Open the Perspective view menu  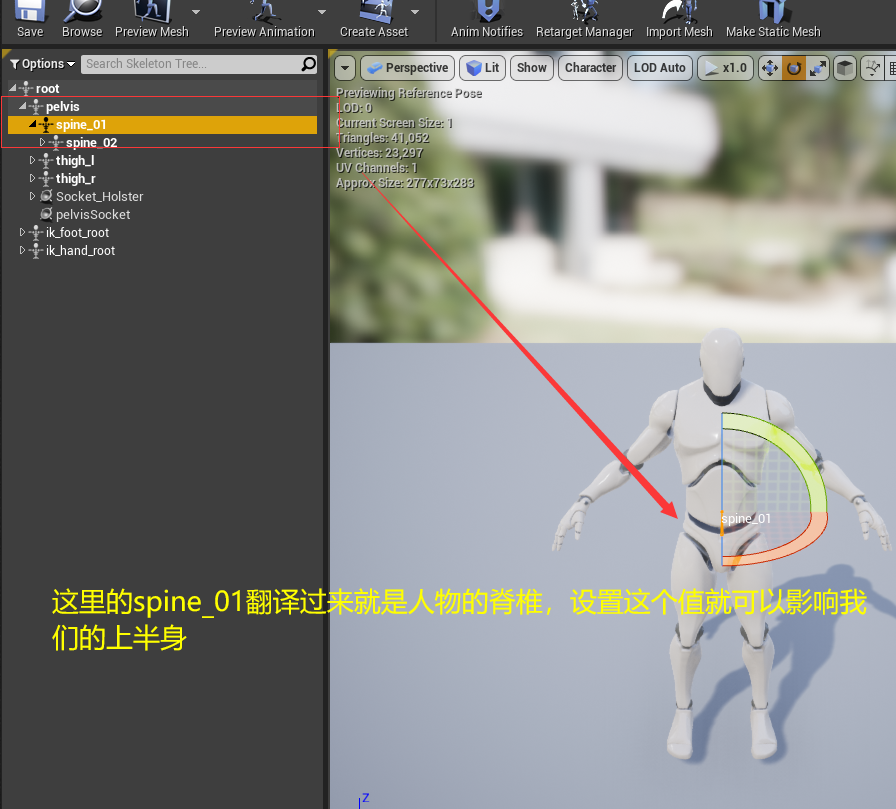(x=407, y=68)
